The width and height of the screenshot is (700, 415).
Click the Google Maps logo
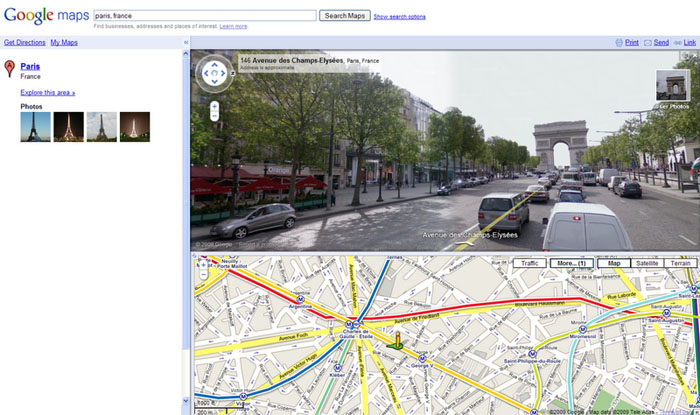(x=46, y=15)
